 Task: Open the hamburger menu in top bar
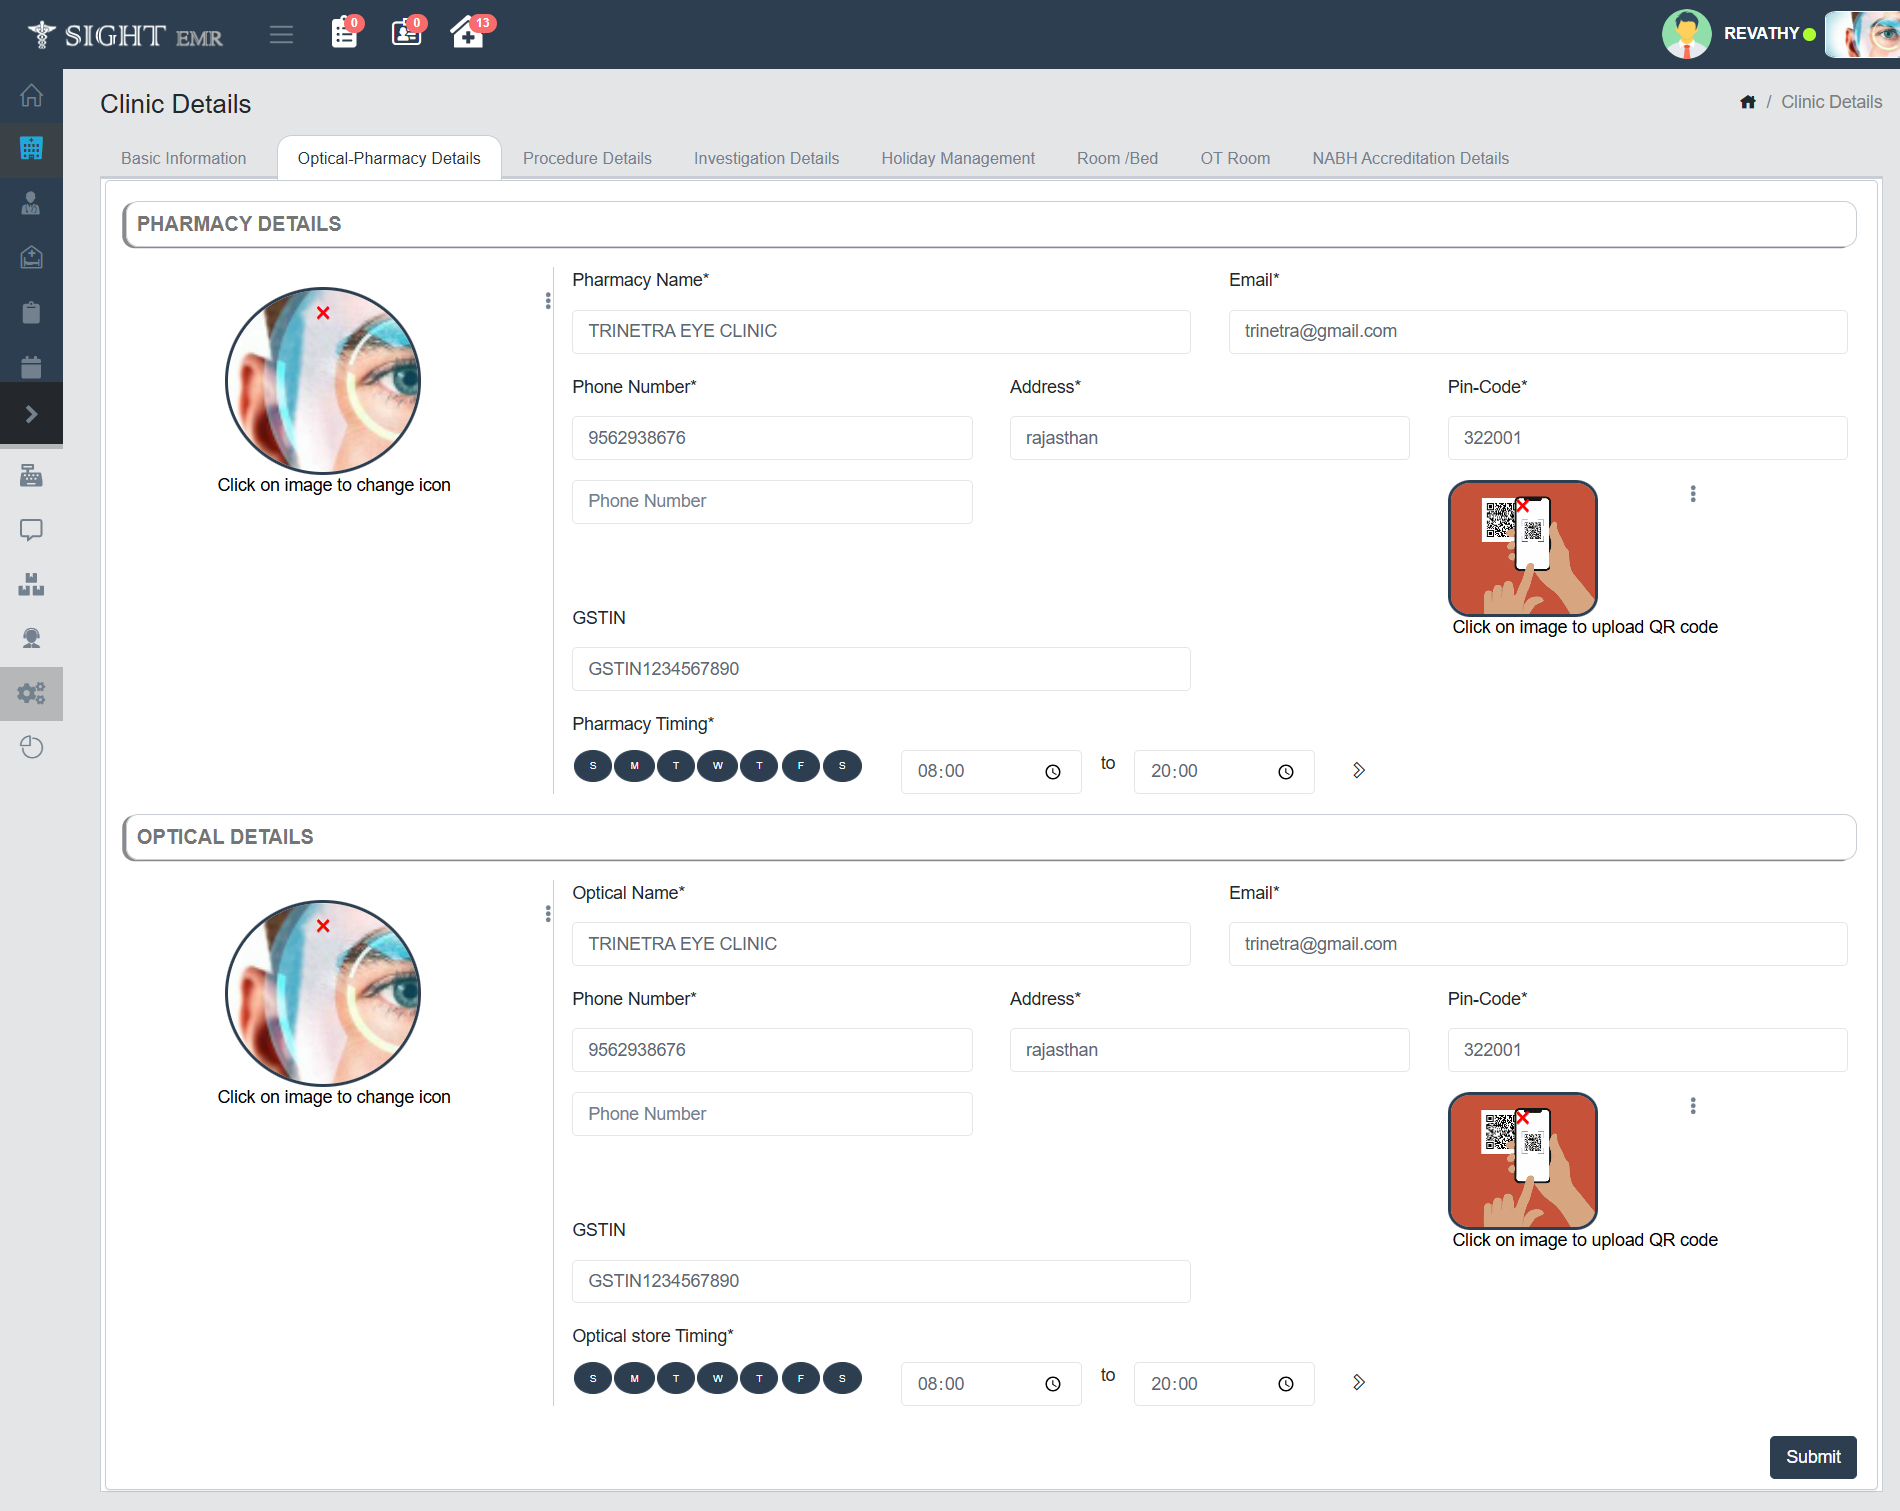click(x=281, y=35)
